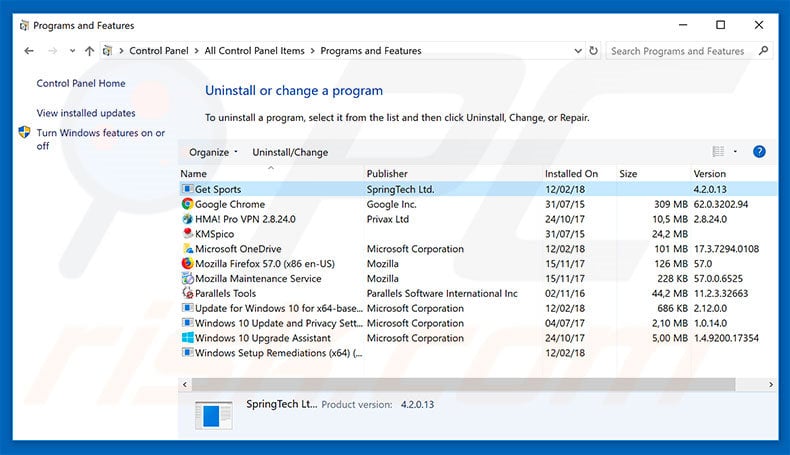Expand the address bar history dropdown
This screenshot has height=455, width=790.
(x=577, y=51)
